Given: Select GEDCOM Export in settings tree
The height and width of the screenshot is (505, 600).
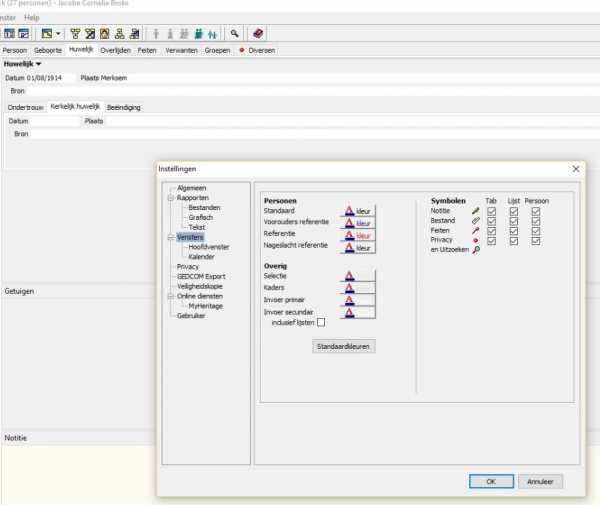Looking at the screenshot, I should tap(201, 276).
